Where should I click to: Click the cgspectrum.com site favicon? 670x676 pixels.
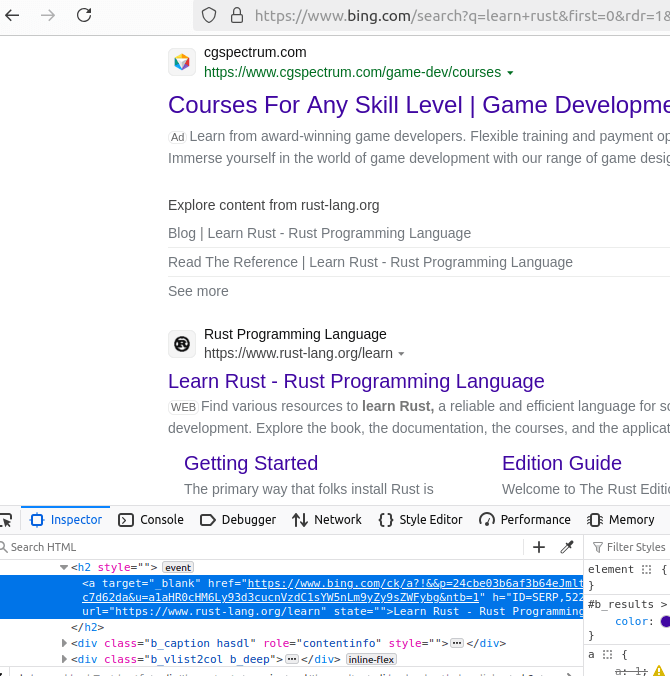(182, 62)
